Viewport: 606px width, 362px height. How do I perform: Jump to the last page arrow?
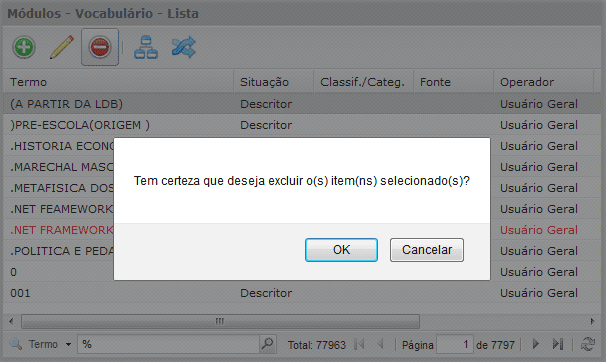click(557, 344)
